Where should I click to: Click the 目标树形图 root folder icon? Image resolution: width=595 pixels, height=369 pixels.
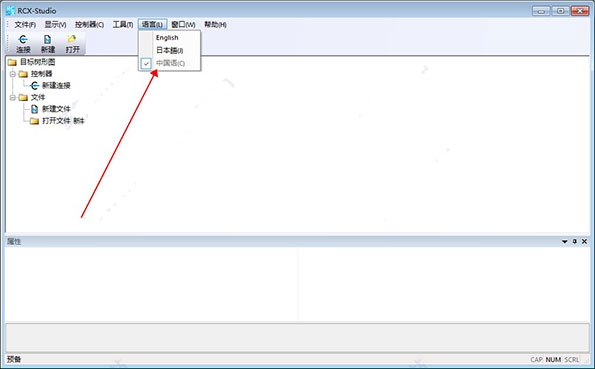click(x=12, y=62)
